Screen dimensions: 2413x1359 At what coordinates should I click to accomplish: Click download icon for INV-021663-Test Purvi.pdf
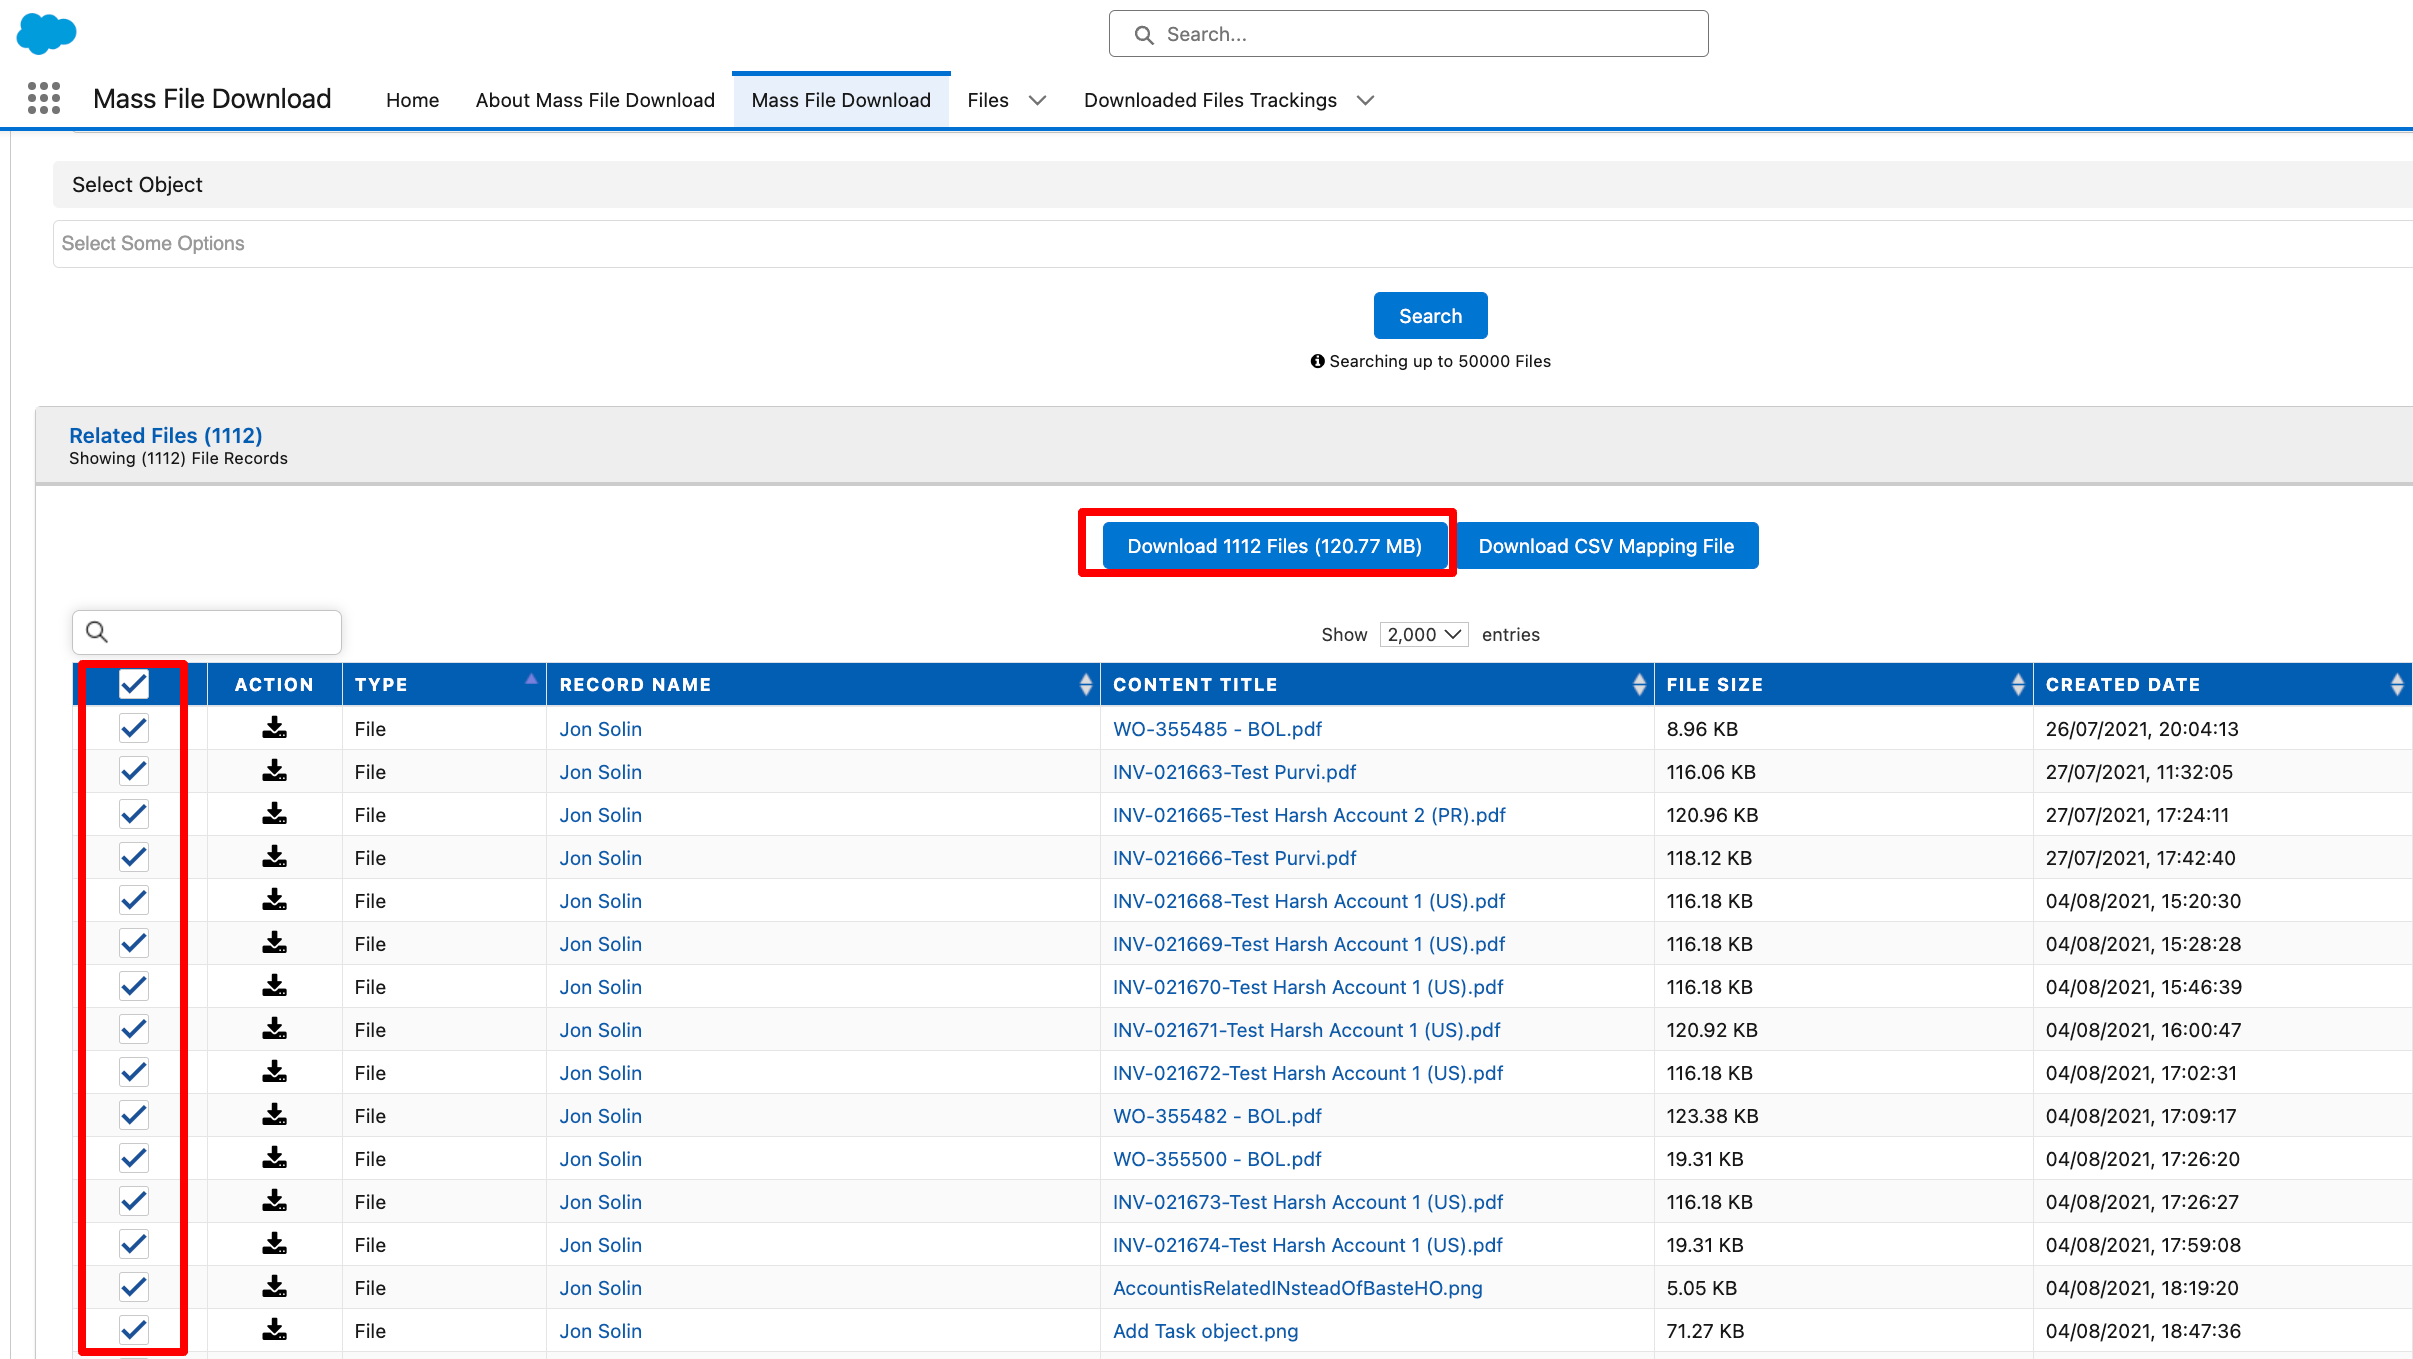click(x=274, y=771)
